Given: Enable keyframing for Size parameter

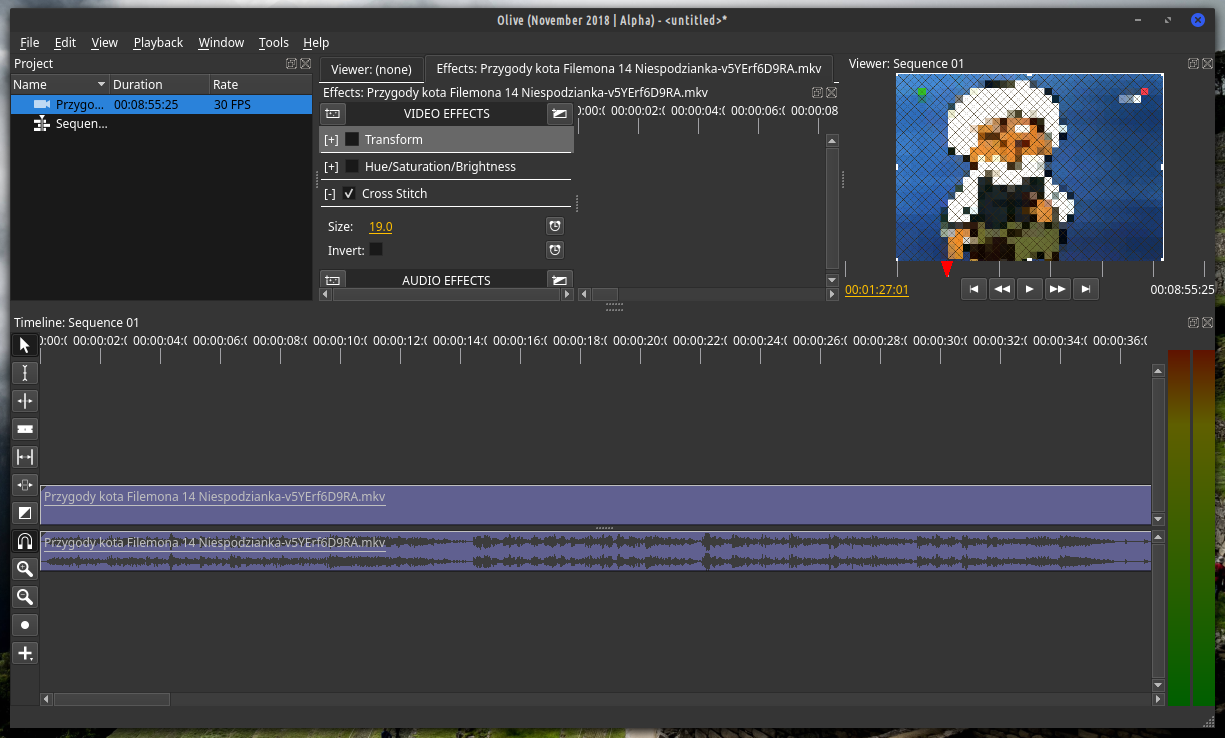Looking at the screenshot, I should coord(555,226).
